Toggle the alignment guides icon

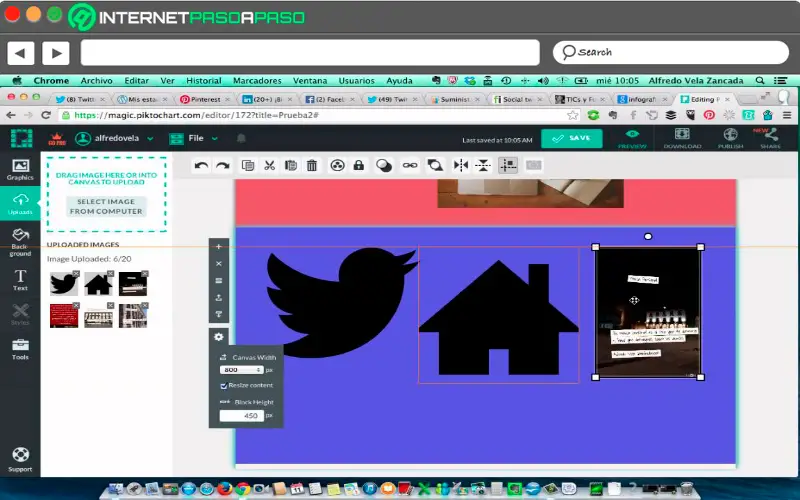click(508, 165)
